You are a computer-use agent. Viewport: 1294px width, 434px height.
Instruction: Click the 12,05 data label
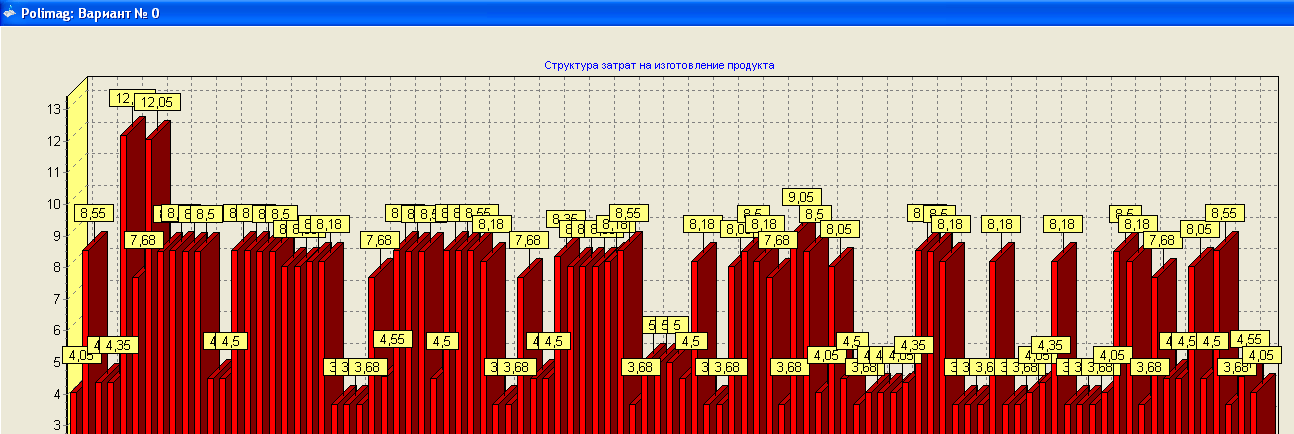point(158,102)
